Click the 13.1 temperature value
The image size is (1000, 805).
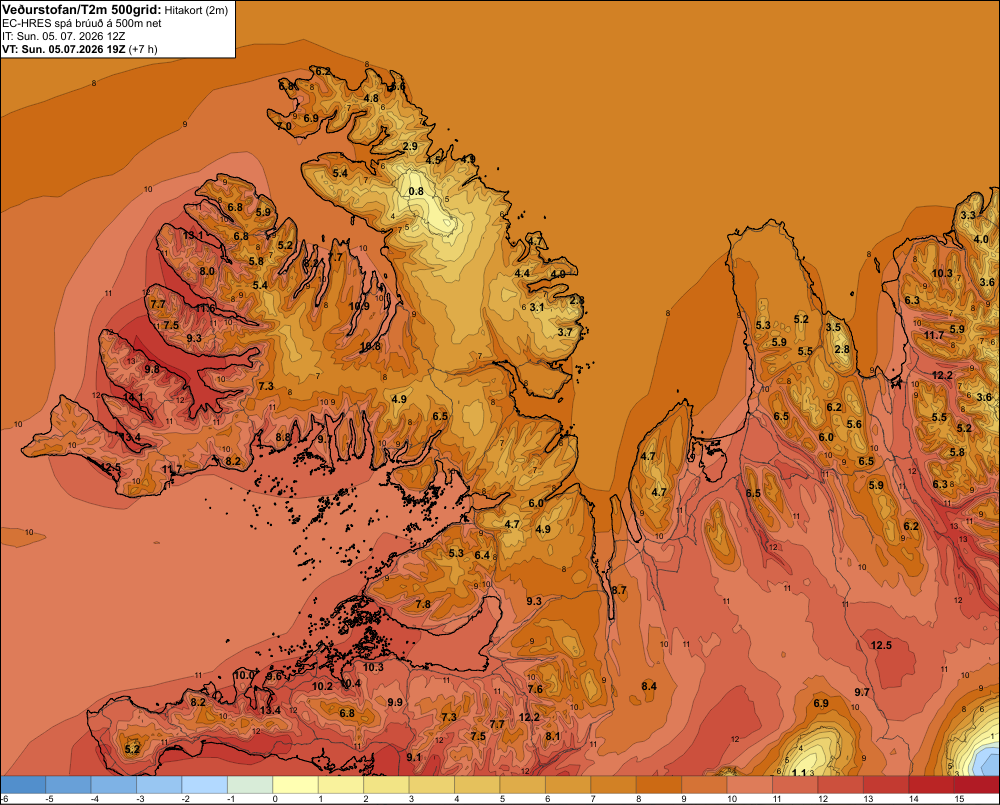(x=193, y=235)
